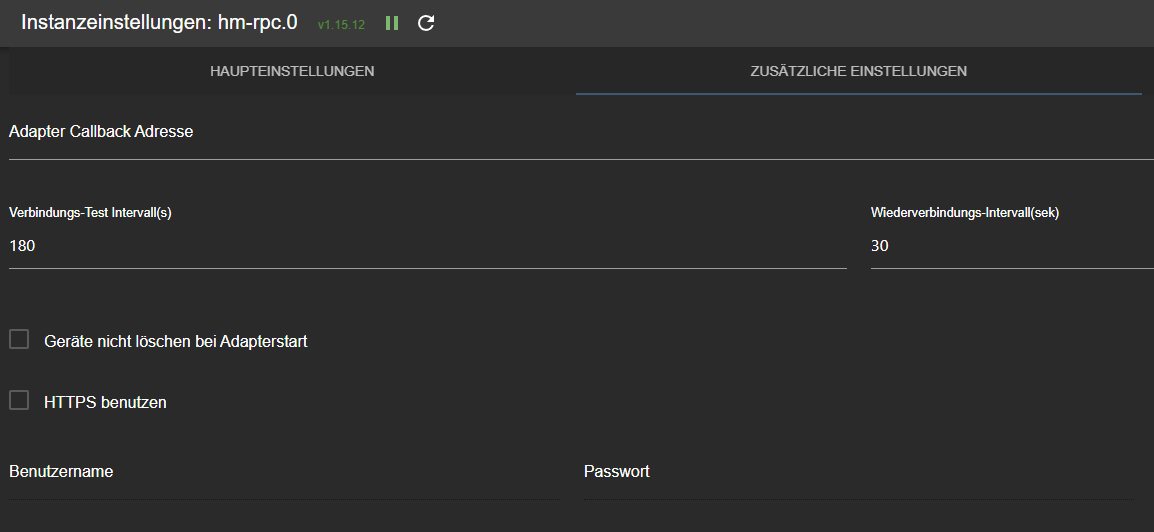The width and height of the screenshot is (1154, 532).
Task: Click the v1.15.12 version label
Action: click(x=341, y=24)
